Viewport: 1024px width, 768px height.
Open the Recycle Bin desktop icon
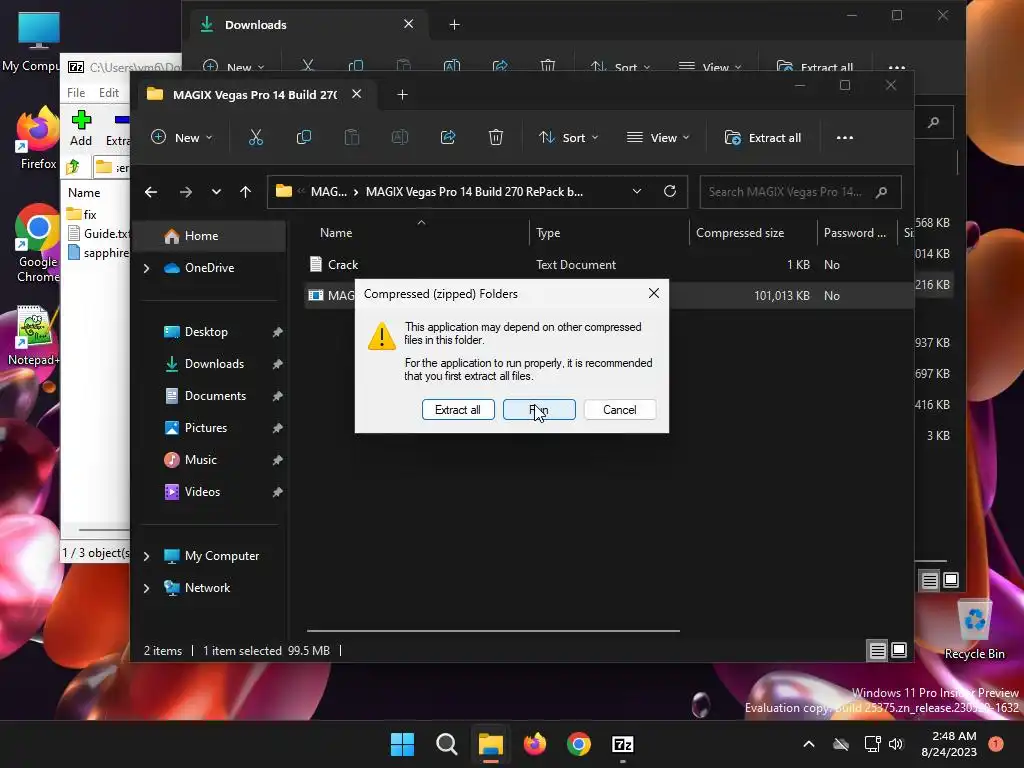[974, 630]
